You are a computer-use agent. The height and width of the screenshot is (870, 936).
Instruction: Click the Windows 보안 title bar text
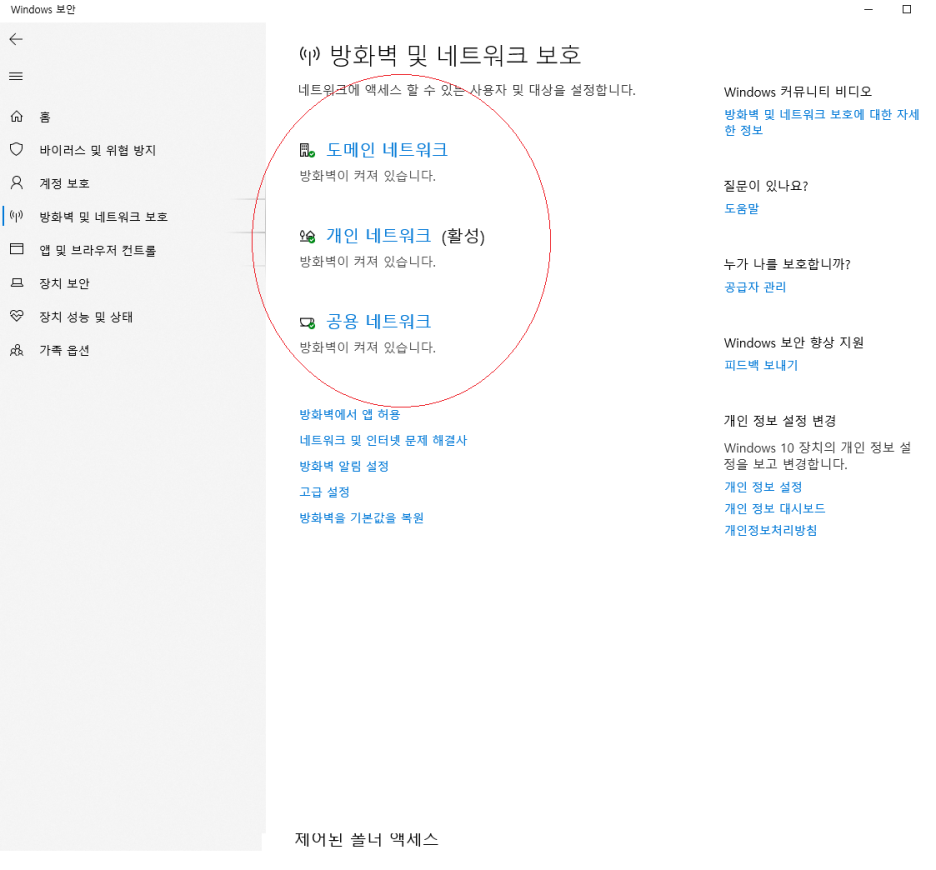43,10
